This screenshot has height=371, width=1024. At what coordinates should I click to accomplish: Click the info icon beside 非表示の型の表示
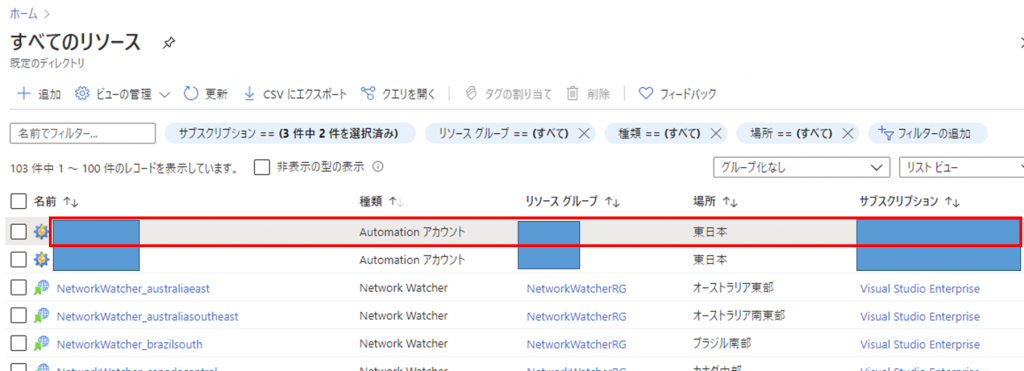(377, 167)
